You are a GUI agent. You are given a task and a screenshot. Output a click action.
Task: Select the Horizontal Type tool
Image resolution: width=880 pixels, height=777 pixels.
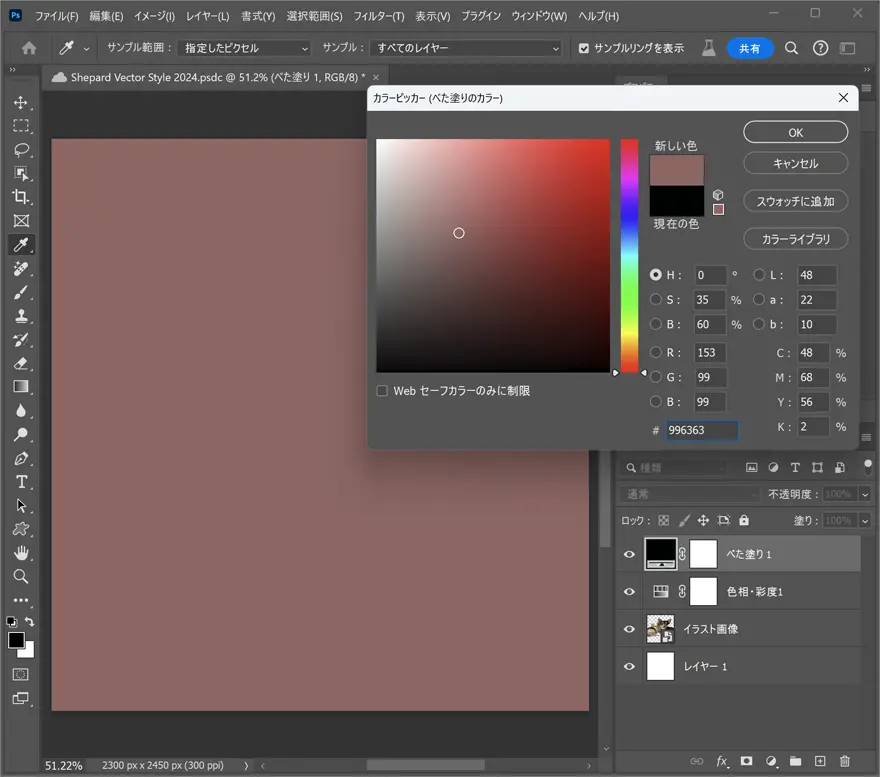[x=21, y=482]
